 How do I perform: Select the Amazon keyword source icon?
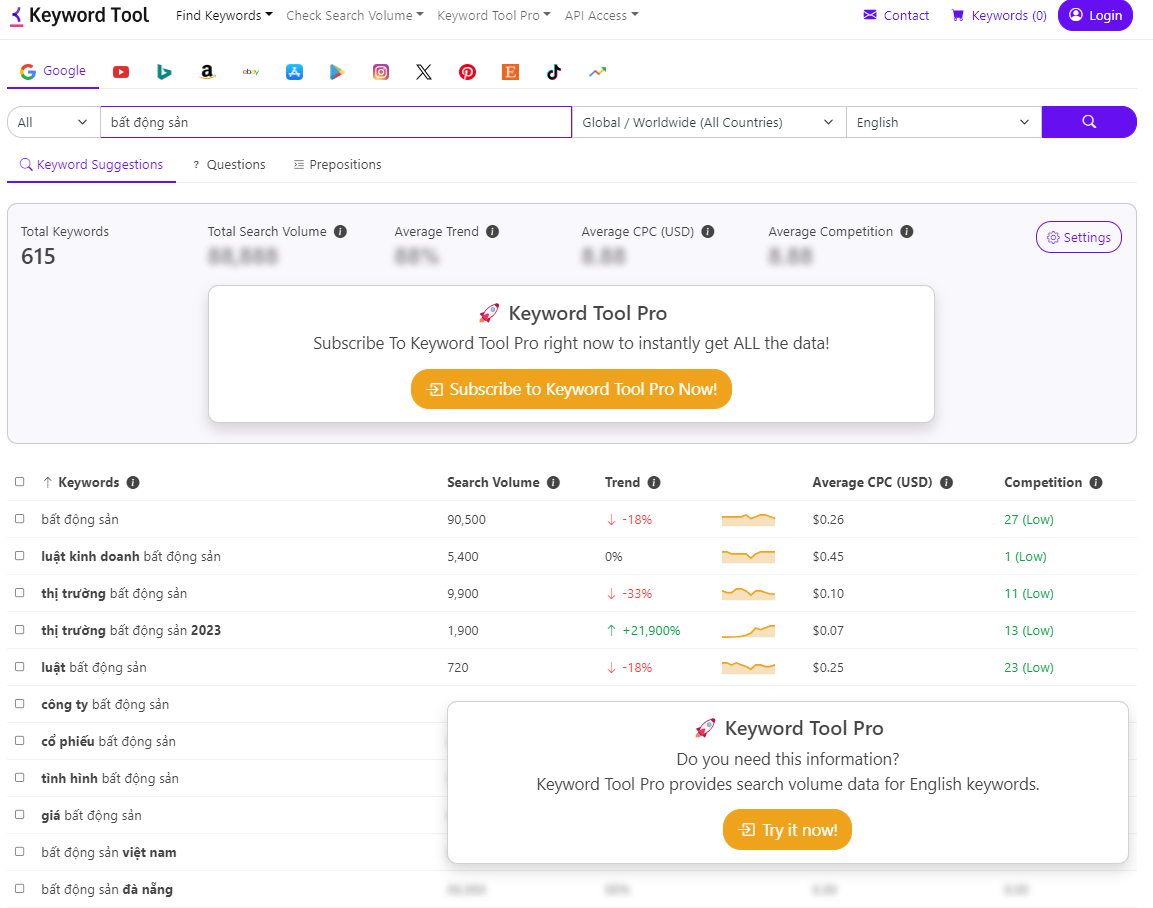coord(207,72)
